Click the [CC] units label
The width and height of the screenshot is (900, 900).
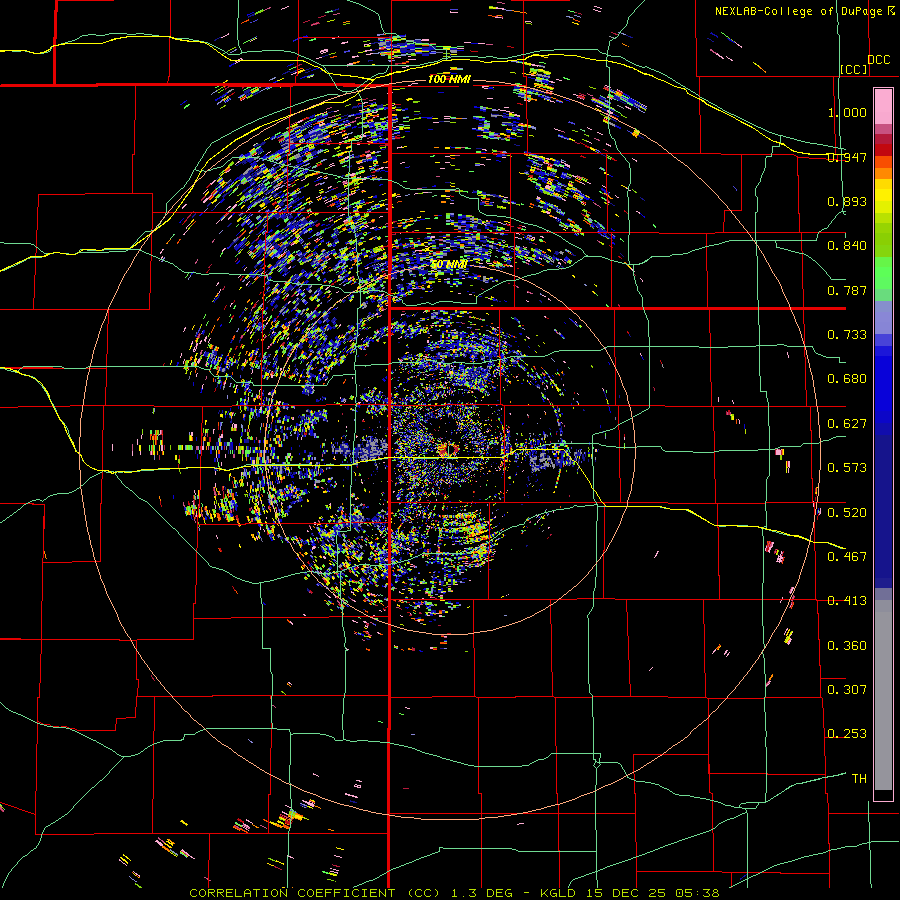854,69
